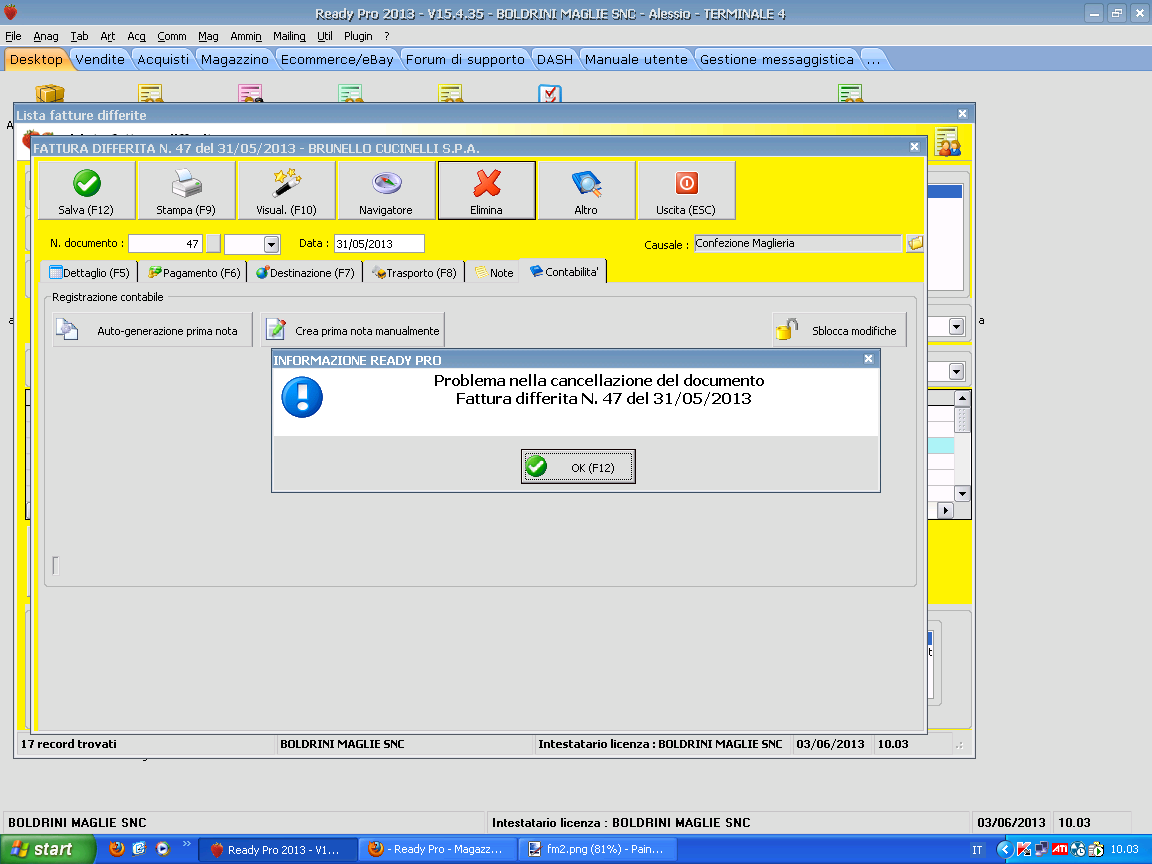This screenshot has width=1152, height=864.
Task: Open Gestione messaggistica tab
Action: coord(777,60)
